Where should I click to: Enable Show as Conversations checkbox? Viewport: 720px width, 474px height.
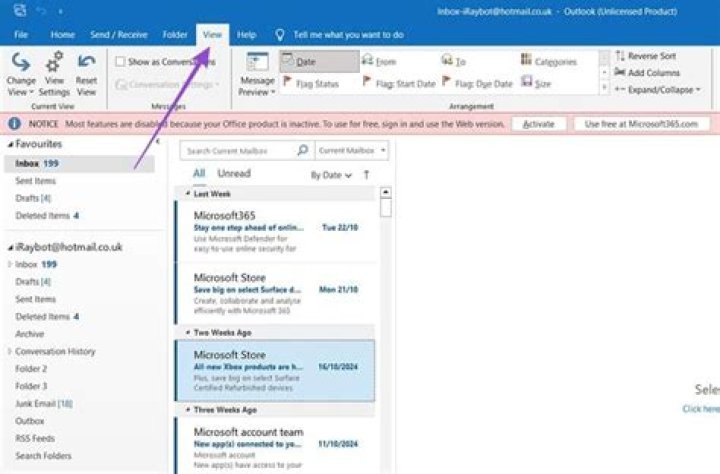120,62
